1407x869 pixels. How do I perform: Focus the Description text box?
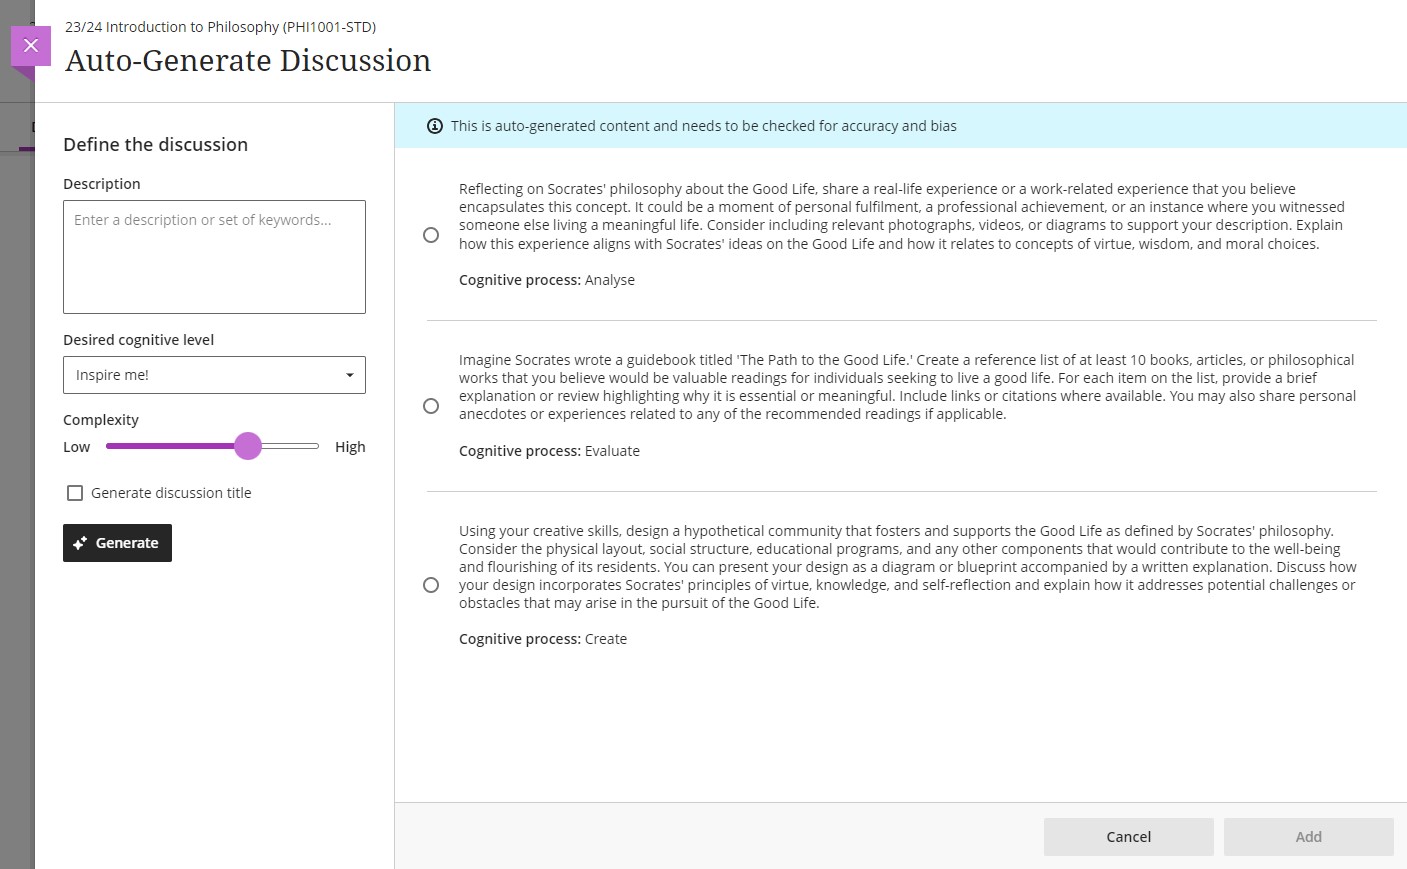(x=214, y=257)
